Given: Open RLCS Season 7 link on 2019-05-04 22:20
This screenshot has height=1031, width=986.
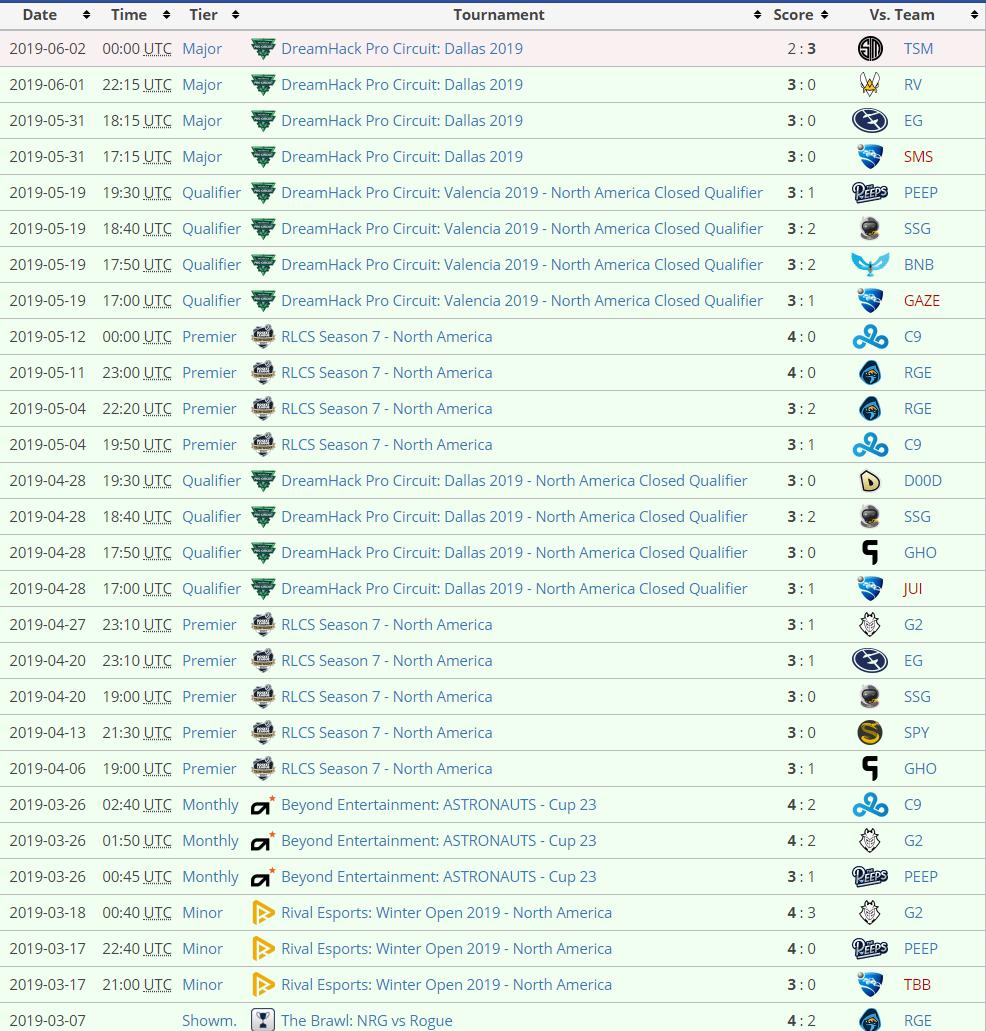Looking at the screenshot, I should click(x=387, y=409).
